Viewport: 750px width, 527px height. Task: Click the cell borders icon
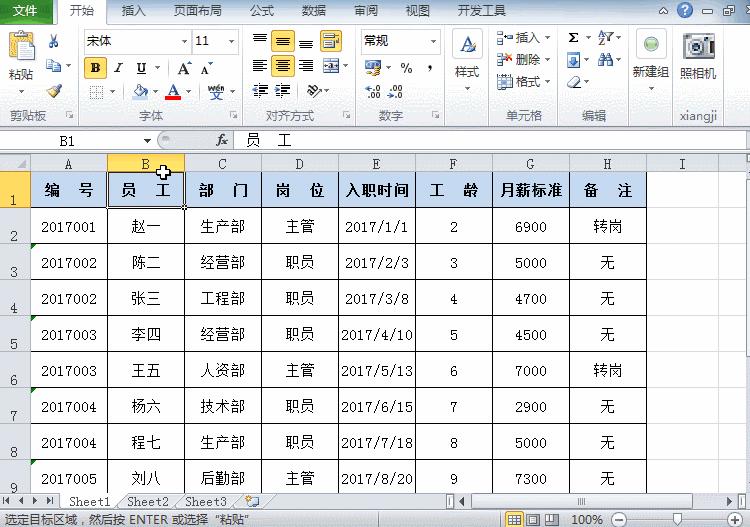tap(96, 91)
